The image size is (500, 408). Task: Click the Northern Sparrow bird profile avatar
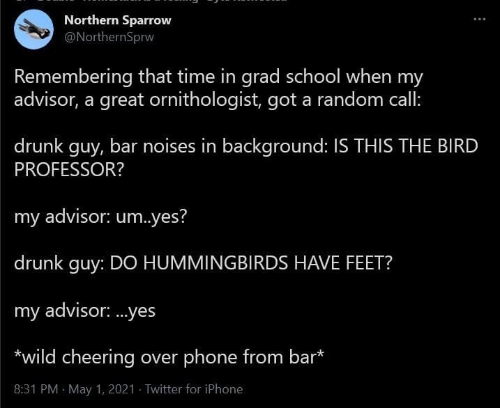point(34,30)
